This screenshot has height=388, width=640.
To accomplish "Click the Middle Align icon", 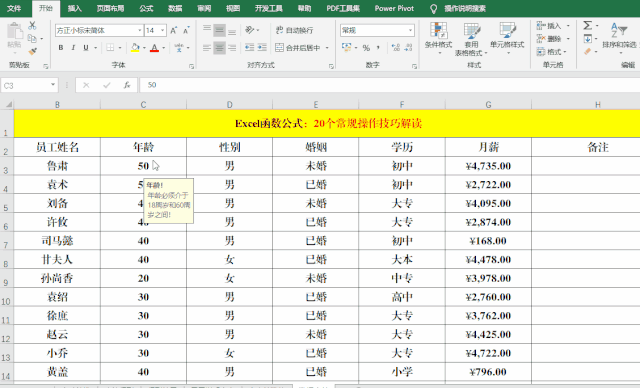I will tap(219, 30).
